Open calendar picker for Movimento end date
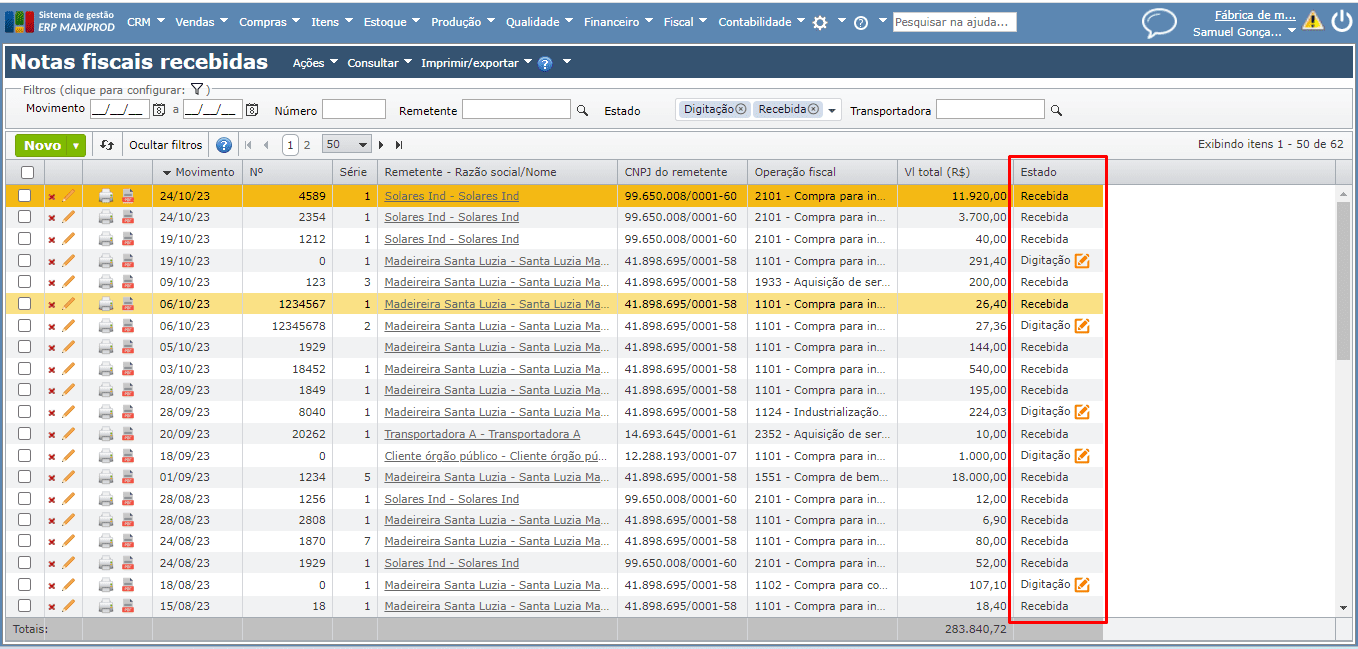 (252, 109)
